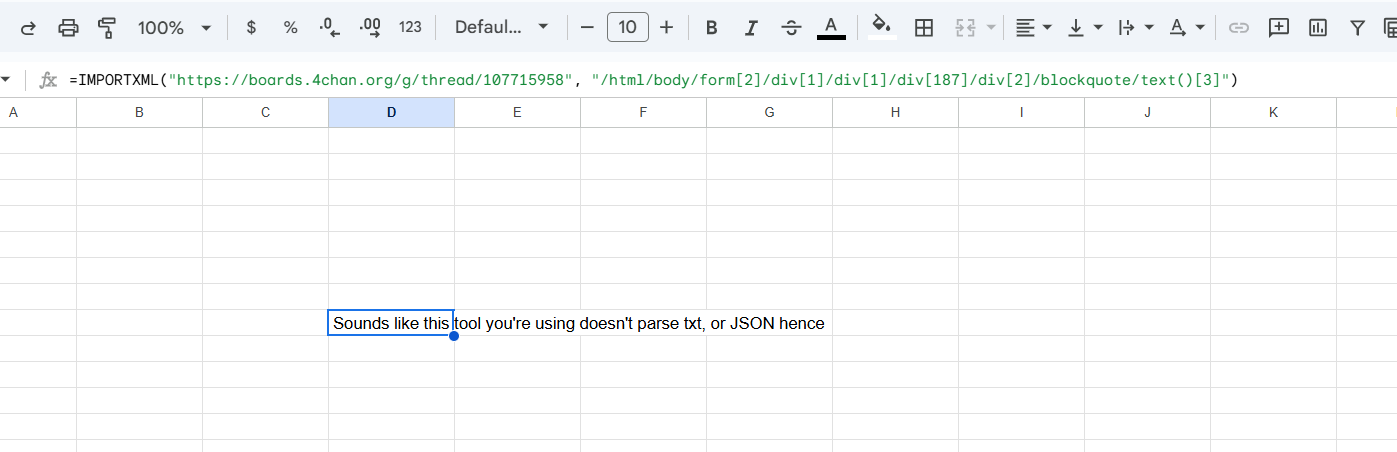Click the Create a filter icon
The height and width of the screenshot is (452, 1397).
[x=1357, y=27]
